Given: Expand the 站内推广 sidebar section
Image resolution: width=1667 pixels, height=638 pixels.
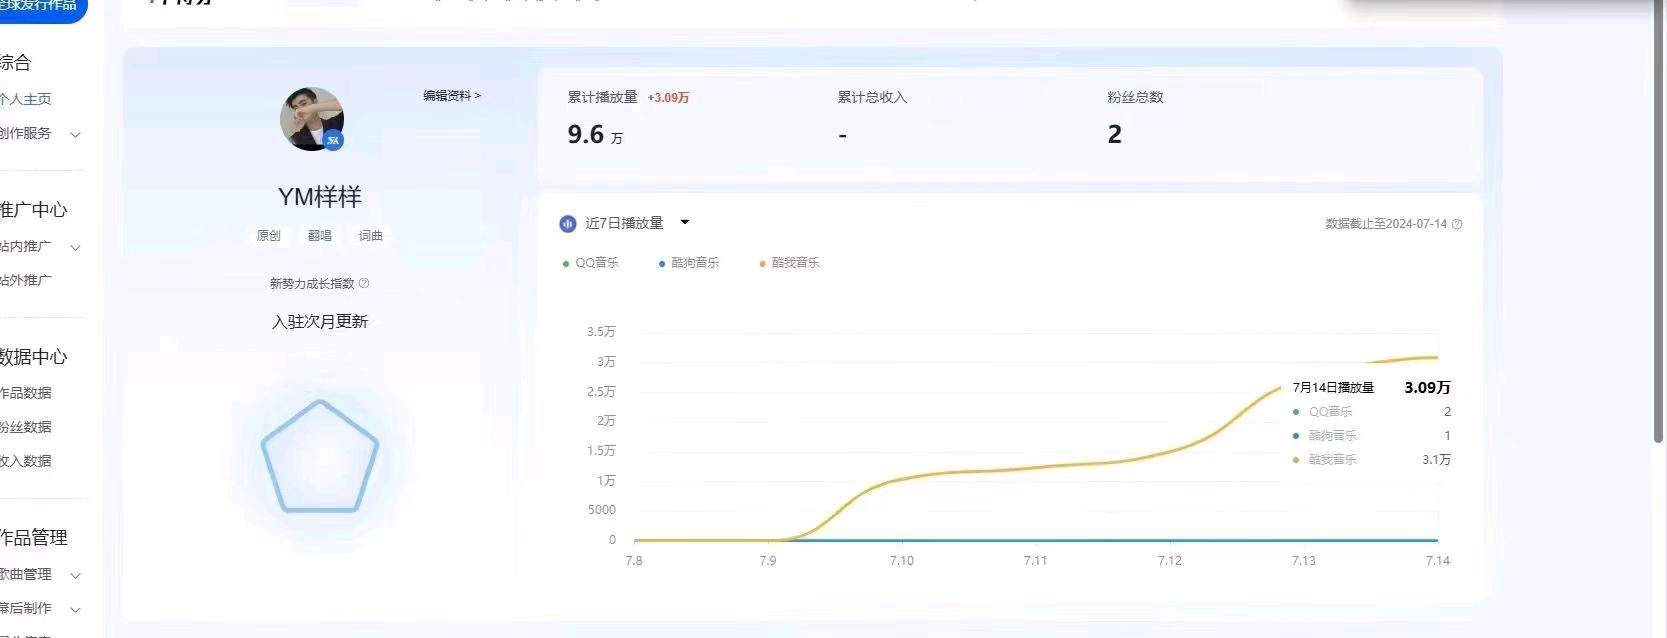Looking at the screenshot, I should coord(75,247).
